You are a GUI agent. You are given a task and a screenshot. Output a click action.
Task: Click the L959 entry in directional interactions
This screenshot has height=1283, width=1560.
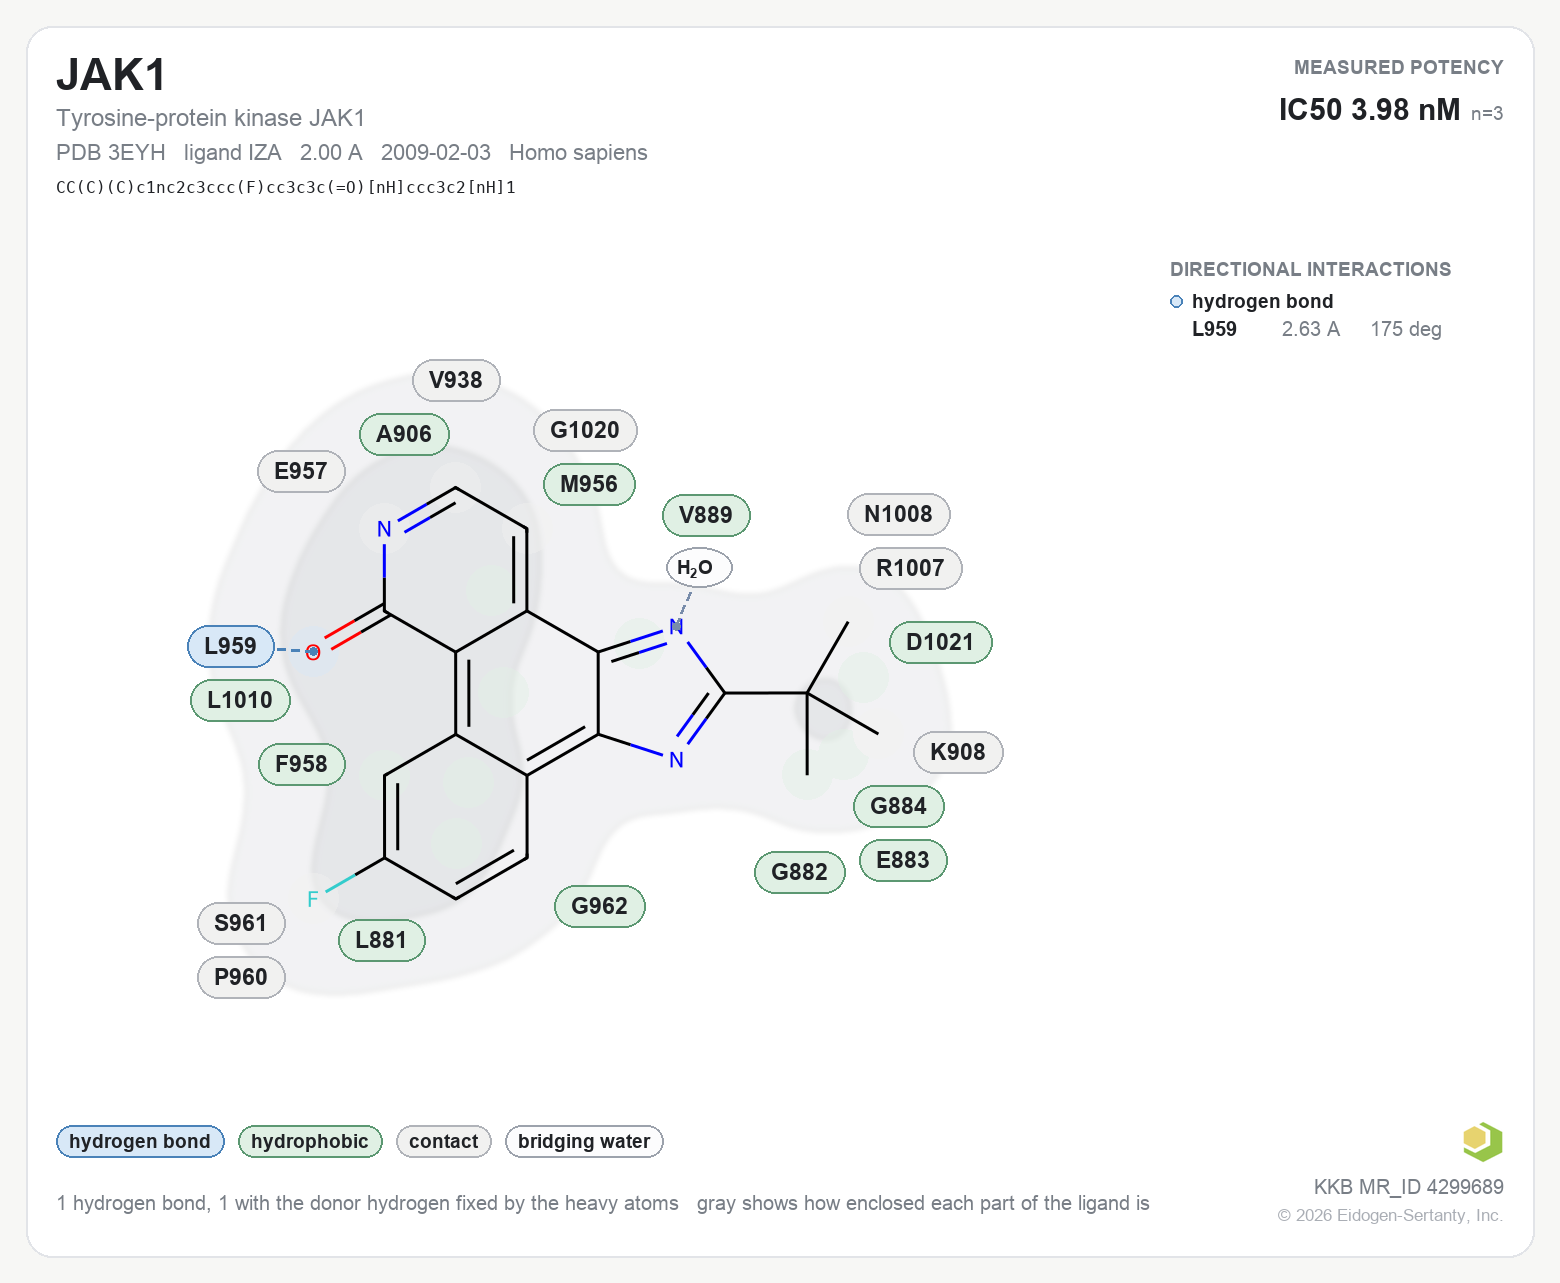pos(1214,329)
